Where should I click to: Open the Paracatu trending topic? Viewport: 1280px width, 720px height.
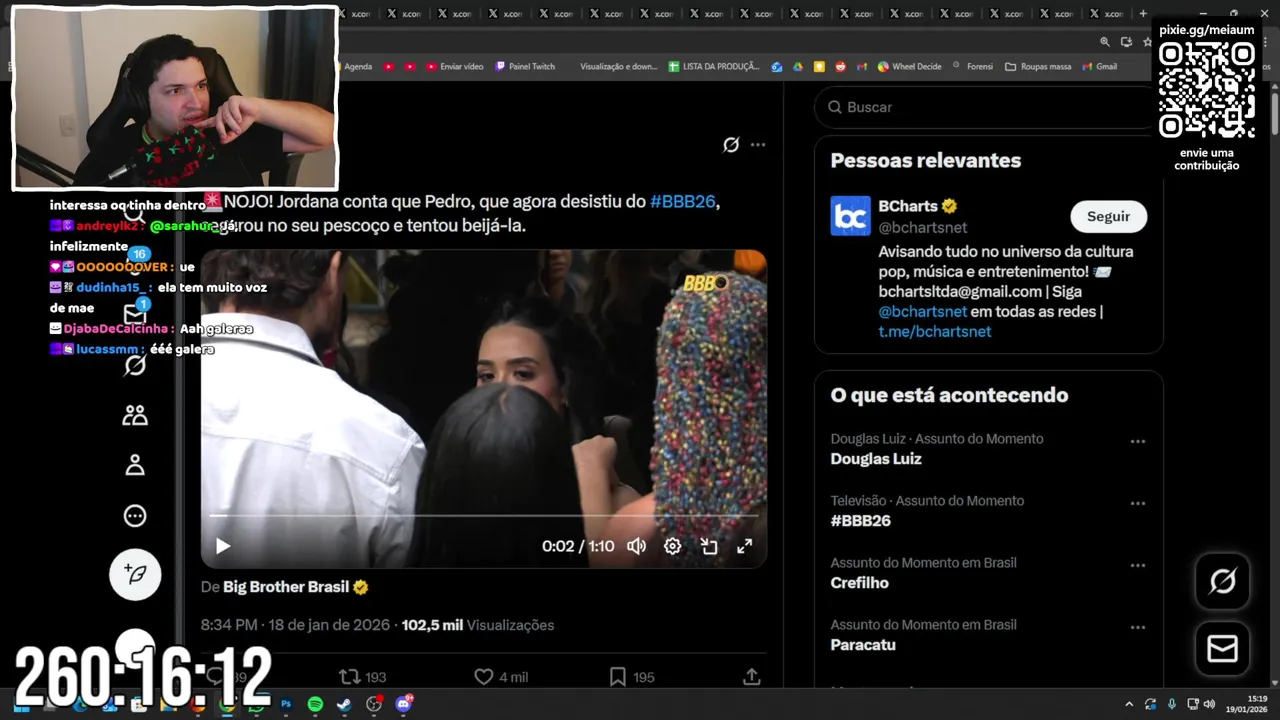click(862, 645)
